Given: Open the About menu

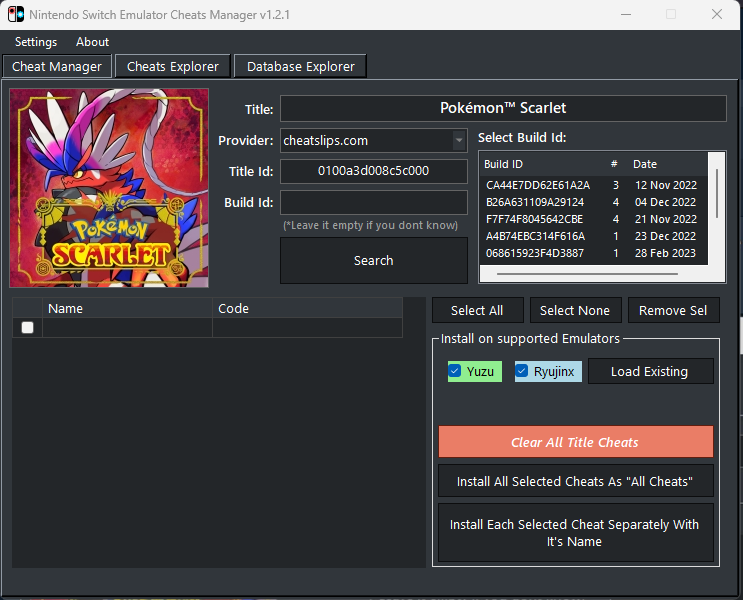Looking at the screenshot, I should pyautogui.click(x=92, y=42).
